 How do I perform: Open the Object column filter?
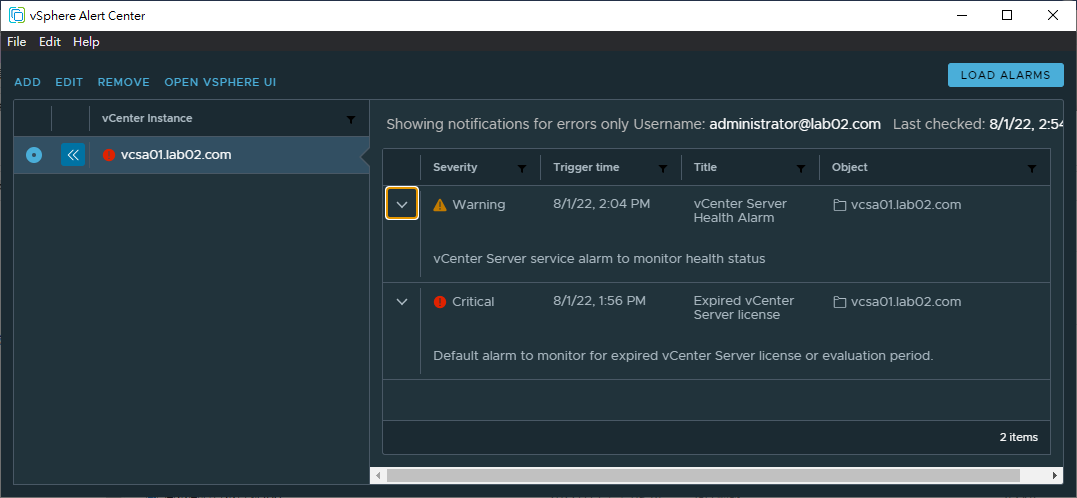click(x=1032, y=168)
